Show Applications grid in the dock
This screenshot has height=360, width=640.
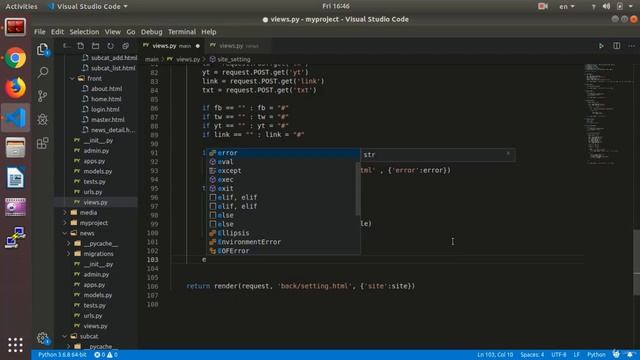(x=16, y=345)
